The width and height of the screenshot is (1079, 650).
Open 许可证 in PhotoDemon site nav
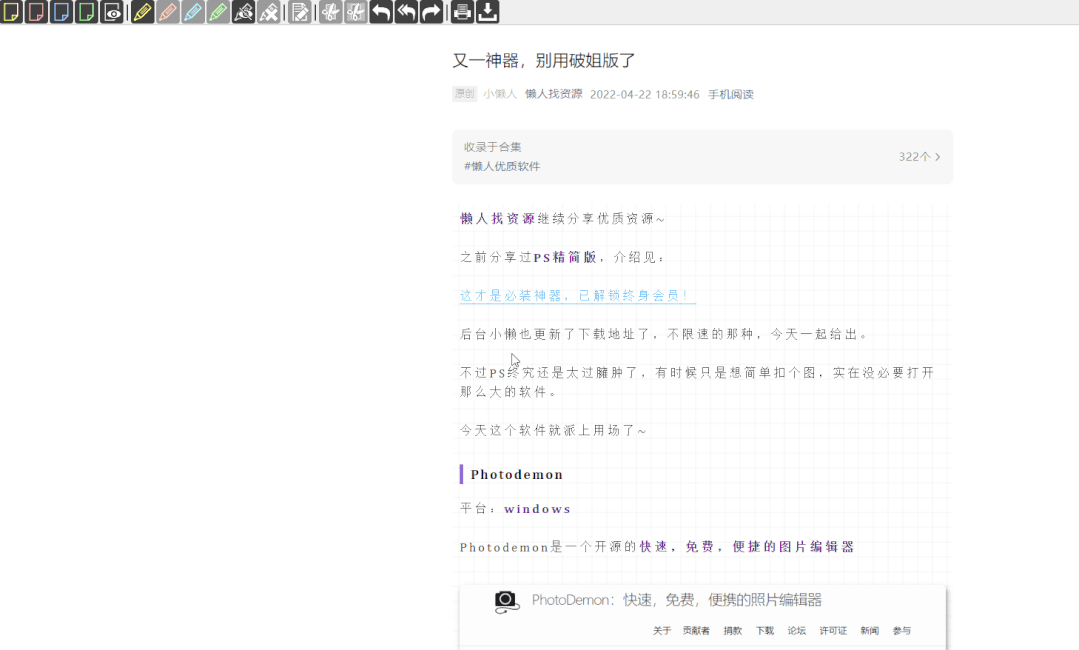click(x=833, y=631)
